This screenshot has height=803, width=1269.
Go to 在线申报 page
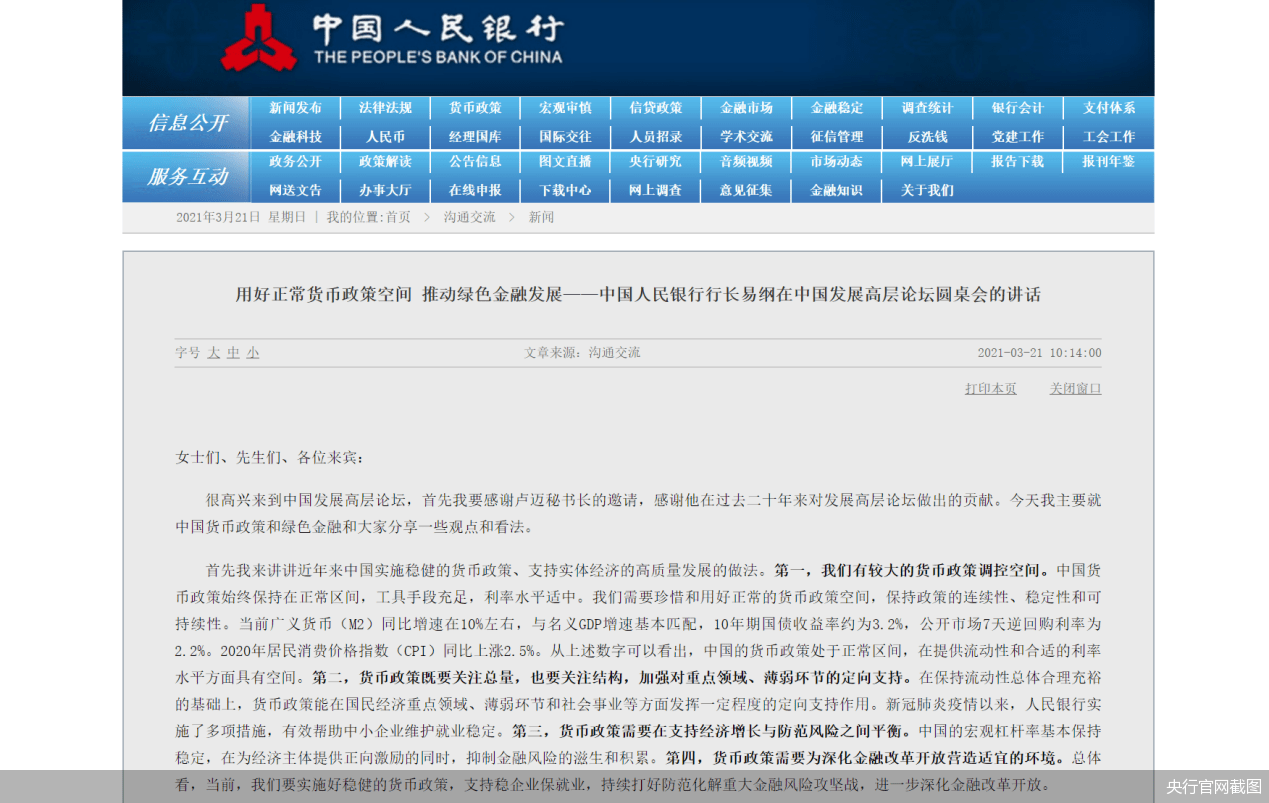point(475,190)
